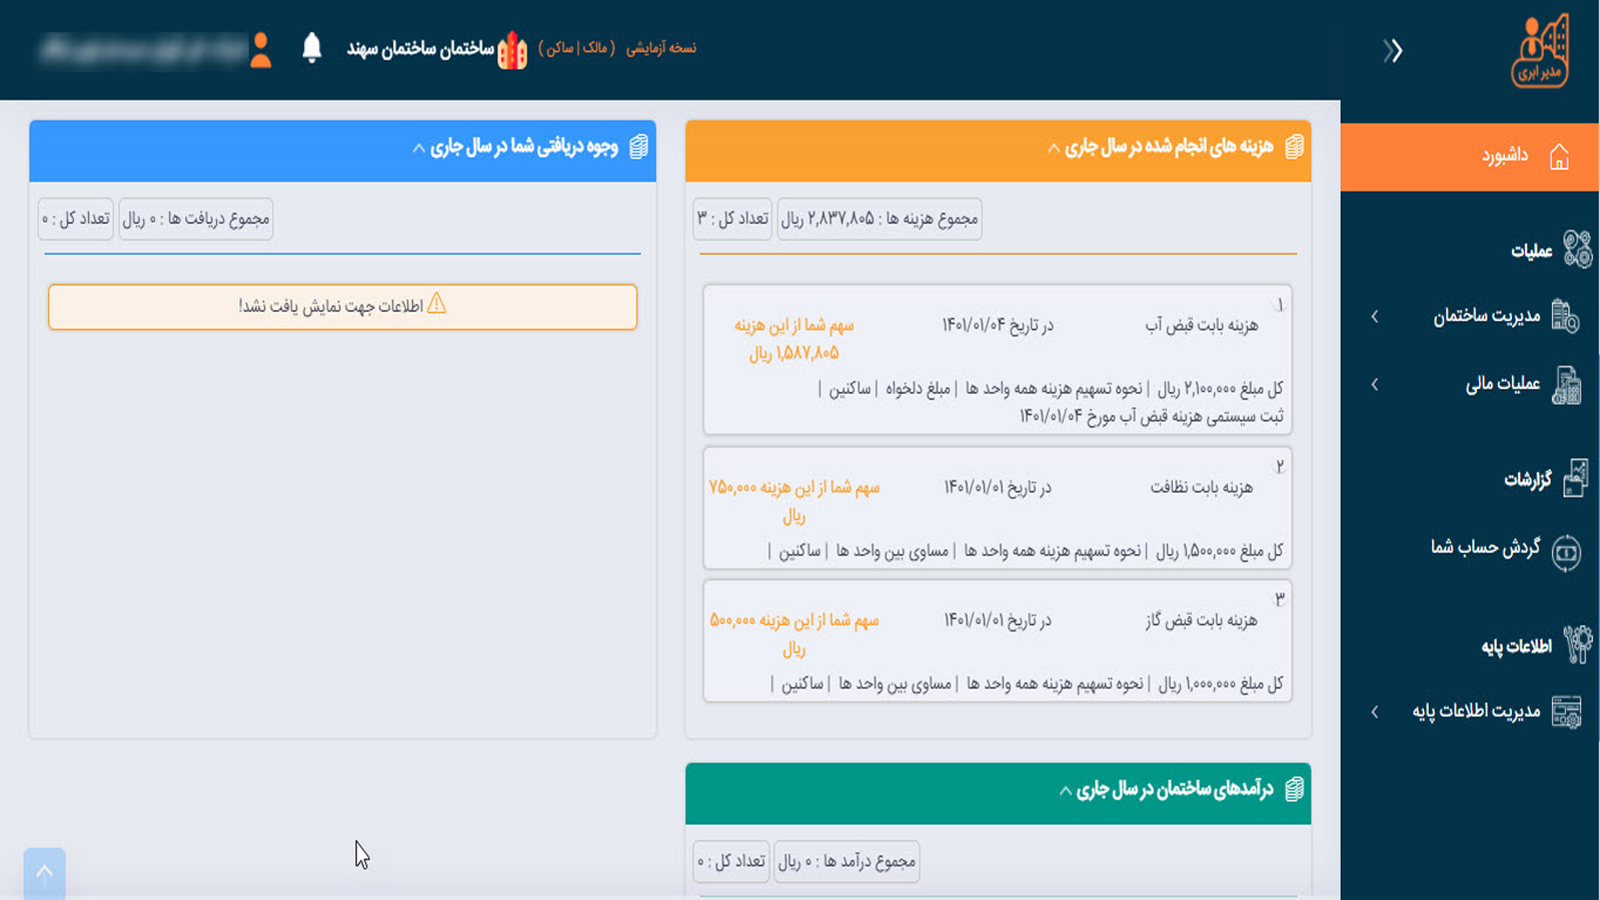This screenshot has height=900, width=1600.
Task: Click the عملیات section heading
Action: [1531, 250]
